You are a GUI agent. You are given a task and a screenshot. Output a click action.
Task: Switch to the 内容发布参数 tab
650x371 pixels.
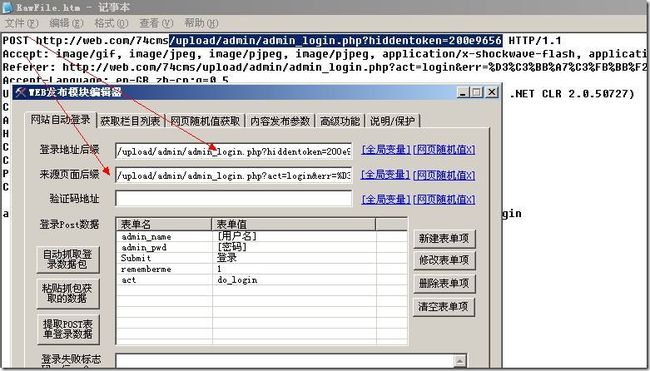[x=280, y=121]
